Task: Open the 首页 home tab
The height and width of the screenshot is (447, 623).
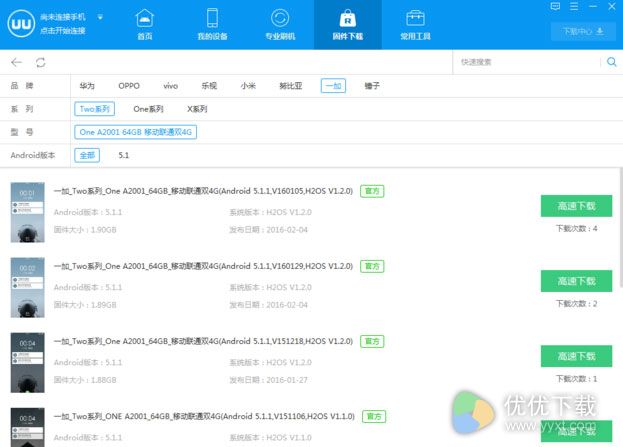Action: (145, 25)
